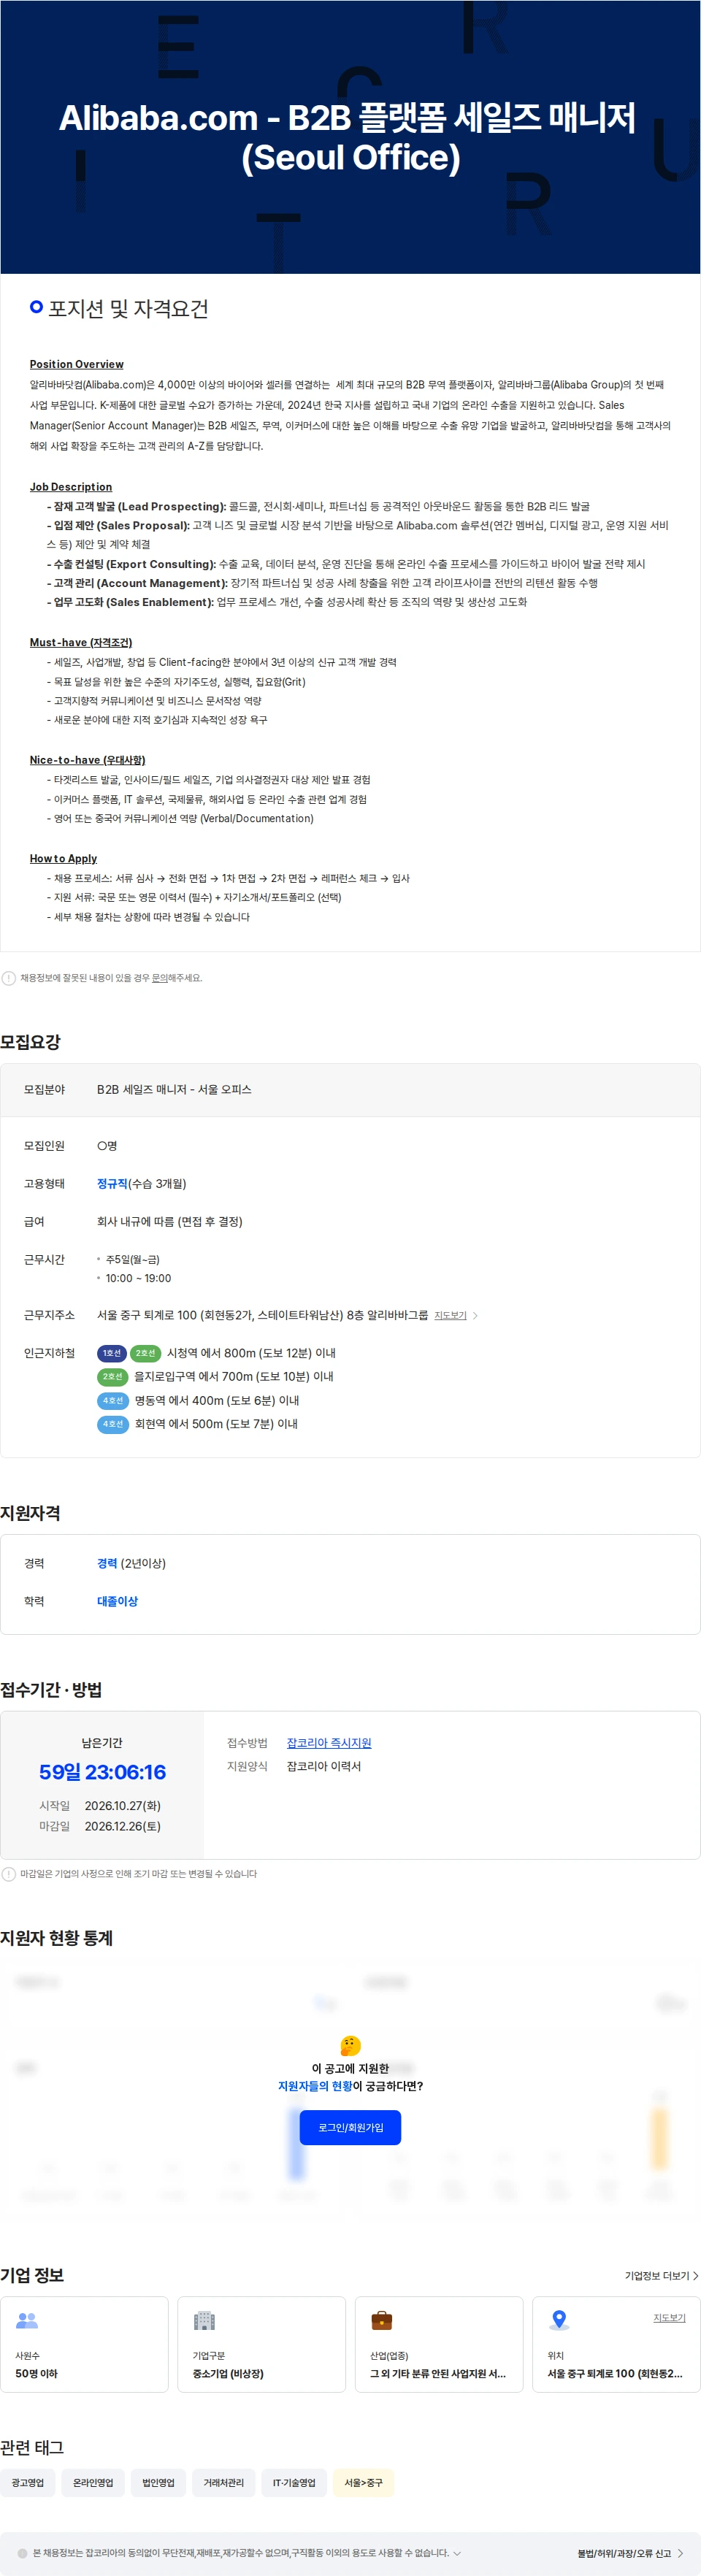Screen dimensions: 701x2576
Task: Click the industry briefcase icon
Action: pyautogui.click(x=382, y=2321)
